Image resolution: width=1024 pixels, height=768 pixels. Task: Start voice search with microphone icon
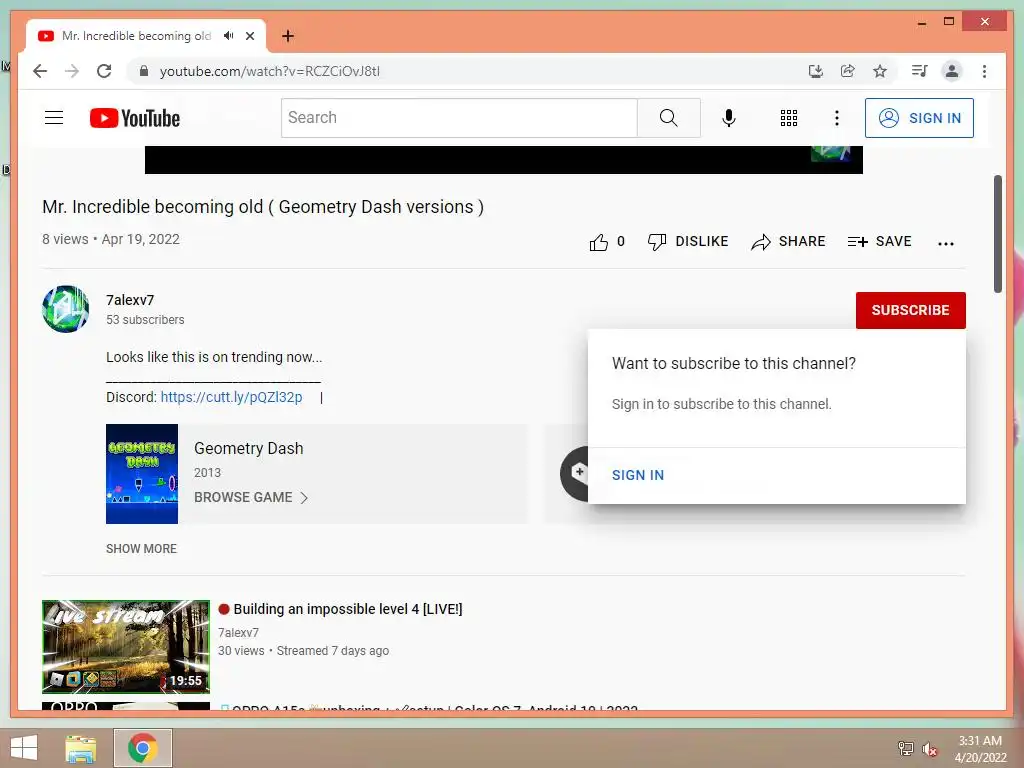tap(729, 118)
